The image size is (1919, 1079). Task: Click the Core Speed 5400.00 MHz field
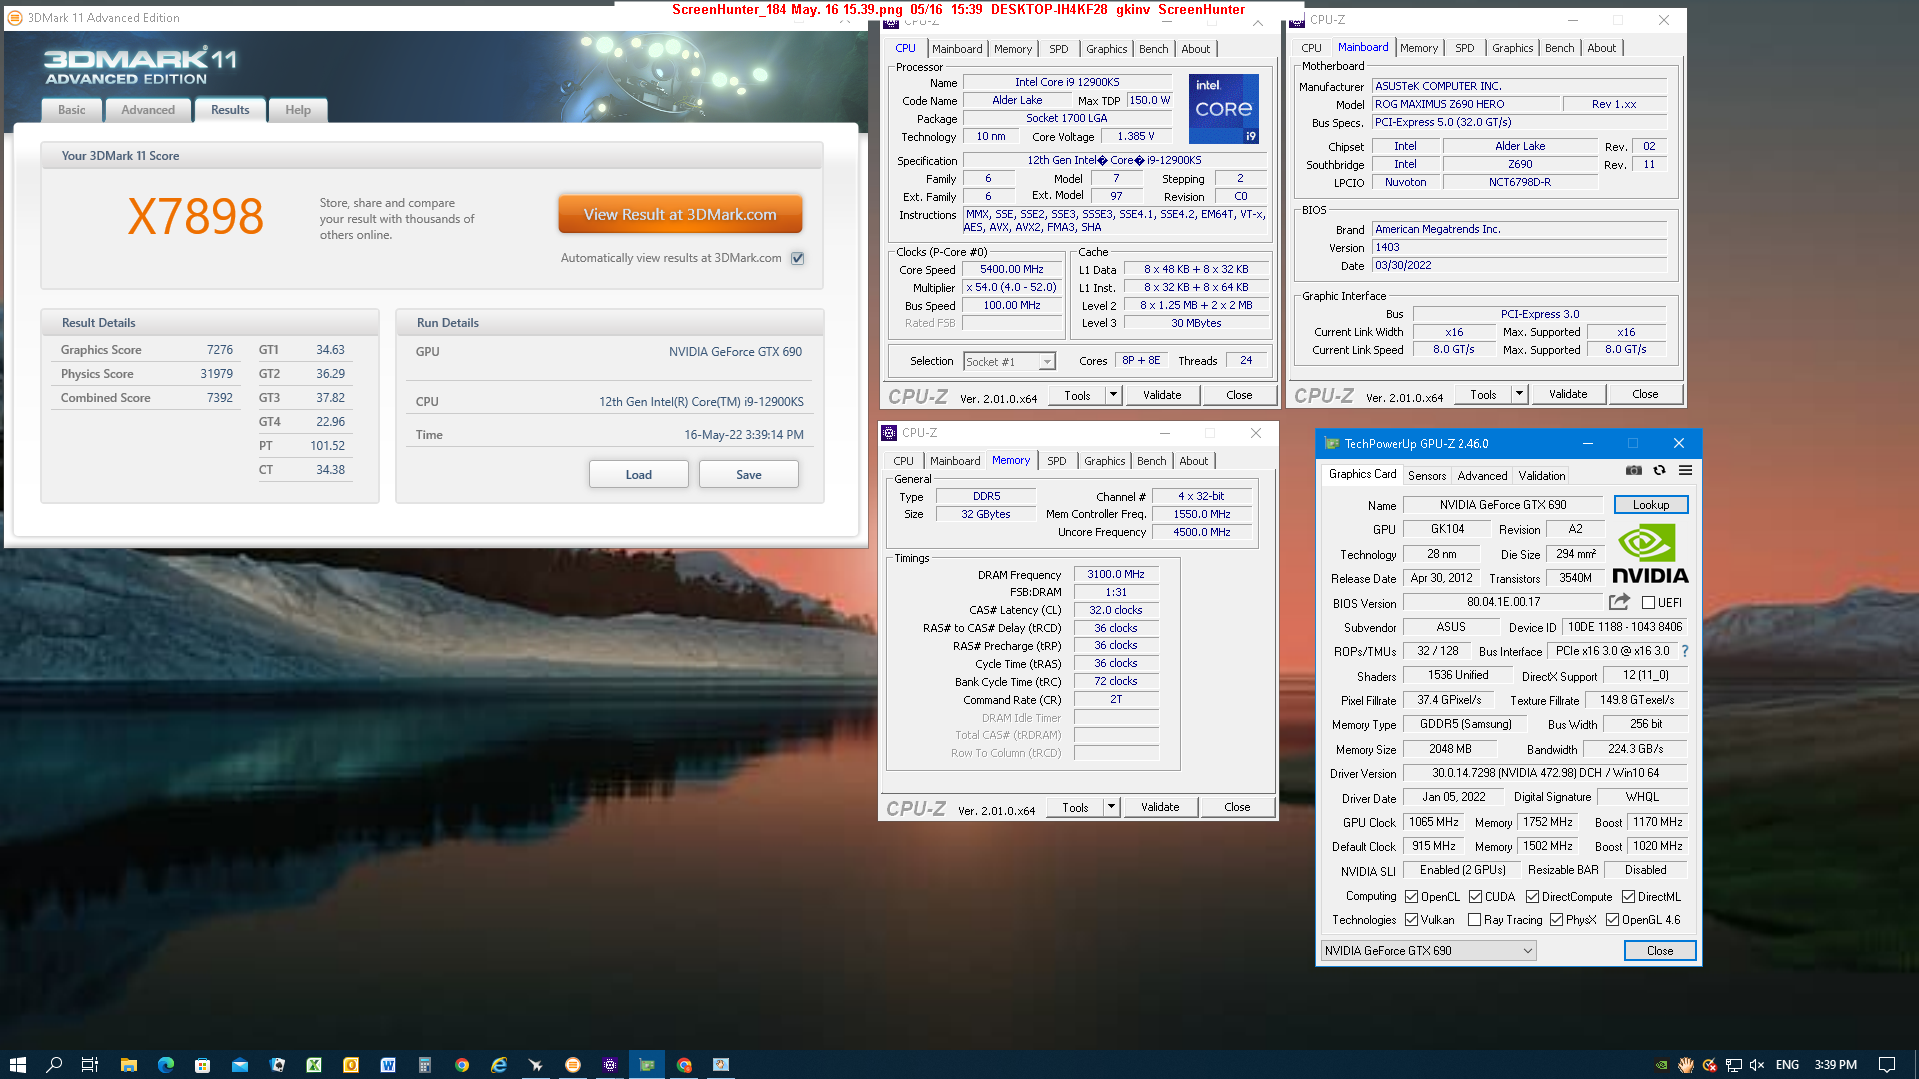click(x=1011, y=269)
